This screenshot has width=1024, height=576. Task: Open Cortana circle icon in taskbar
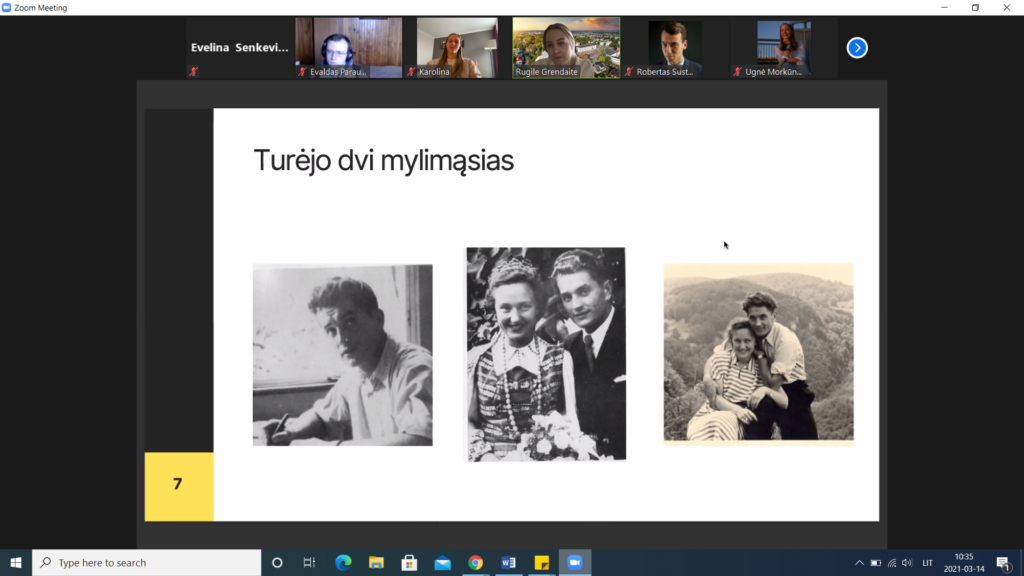tap(277, 563)
